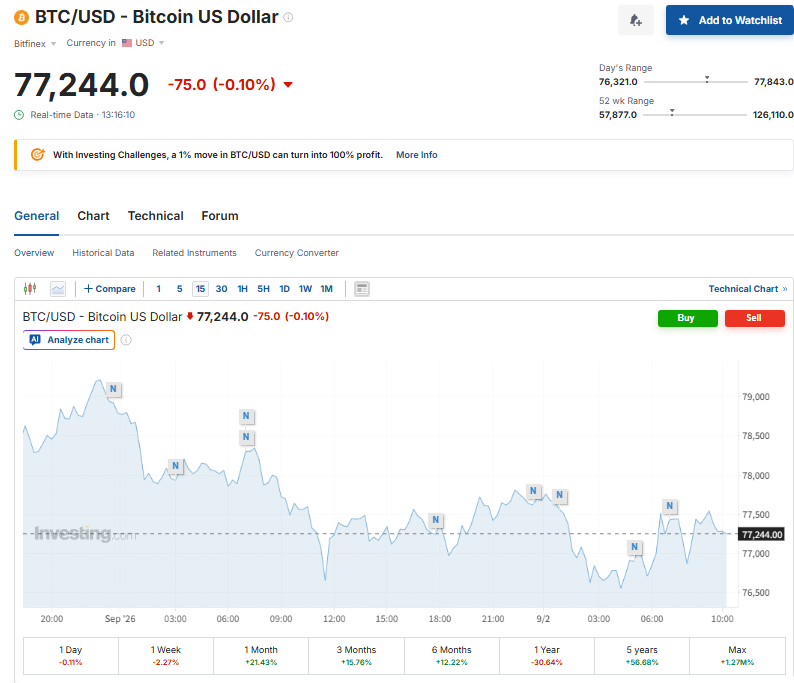The width and height of the screenshot is (794, 683).
Task: Select the 5 years performance range
Action: 642,656
